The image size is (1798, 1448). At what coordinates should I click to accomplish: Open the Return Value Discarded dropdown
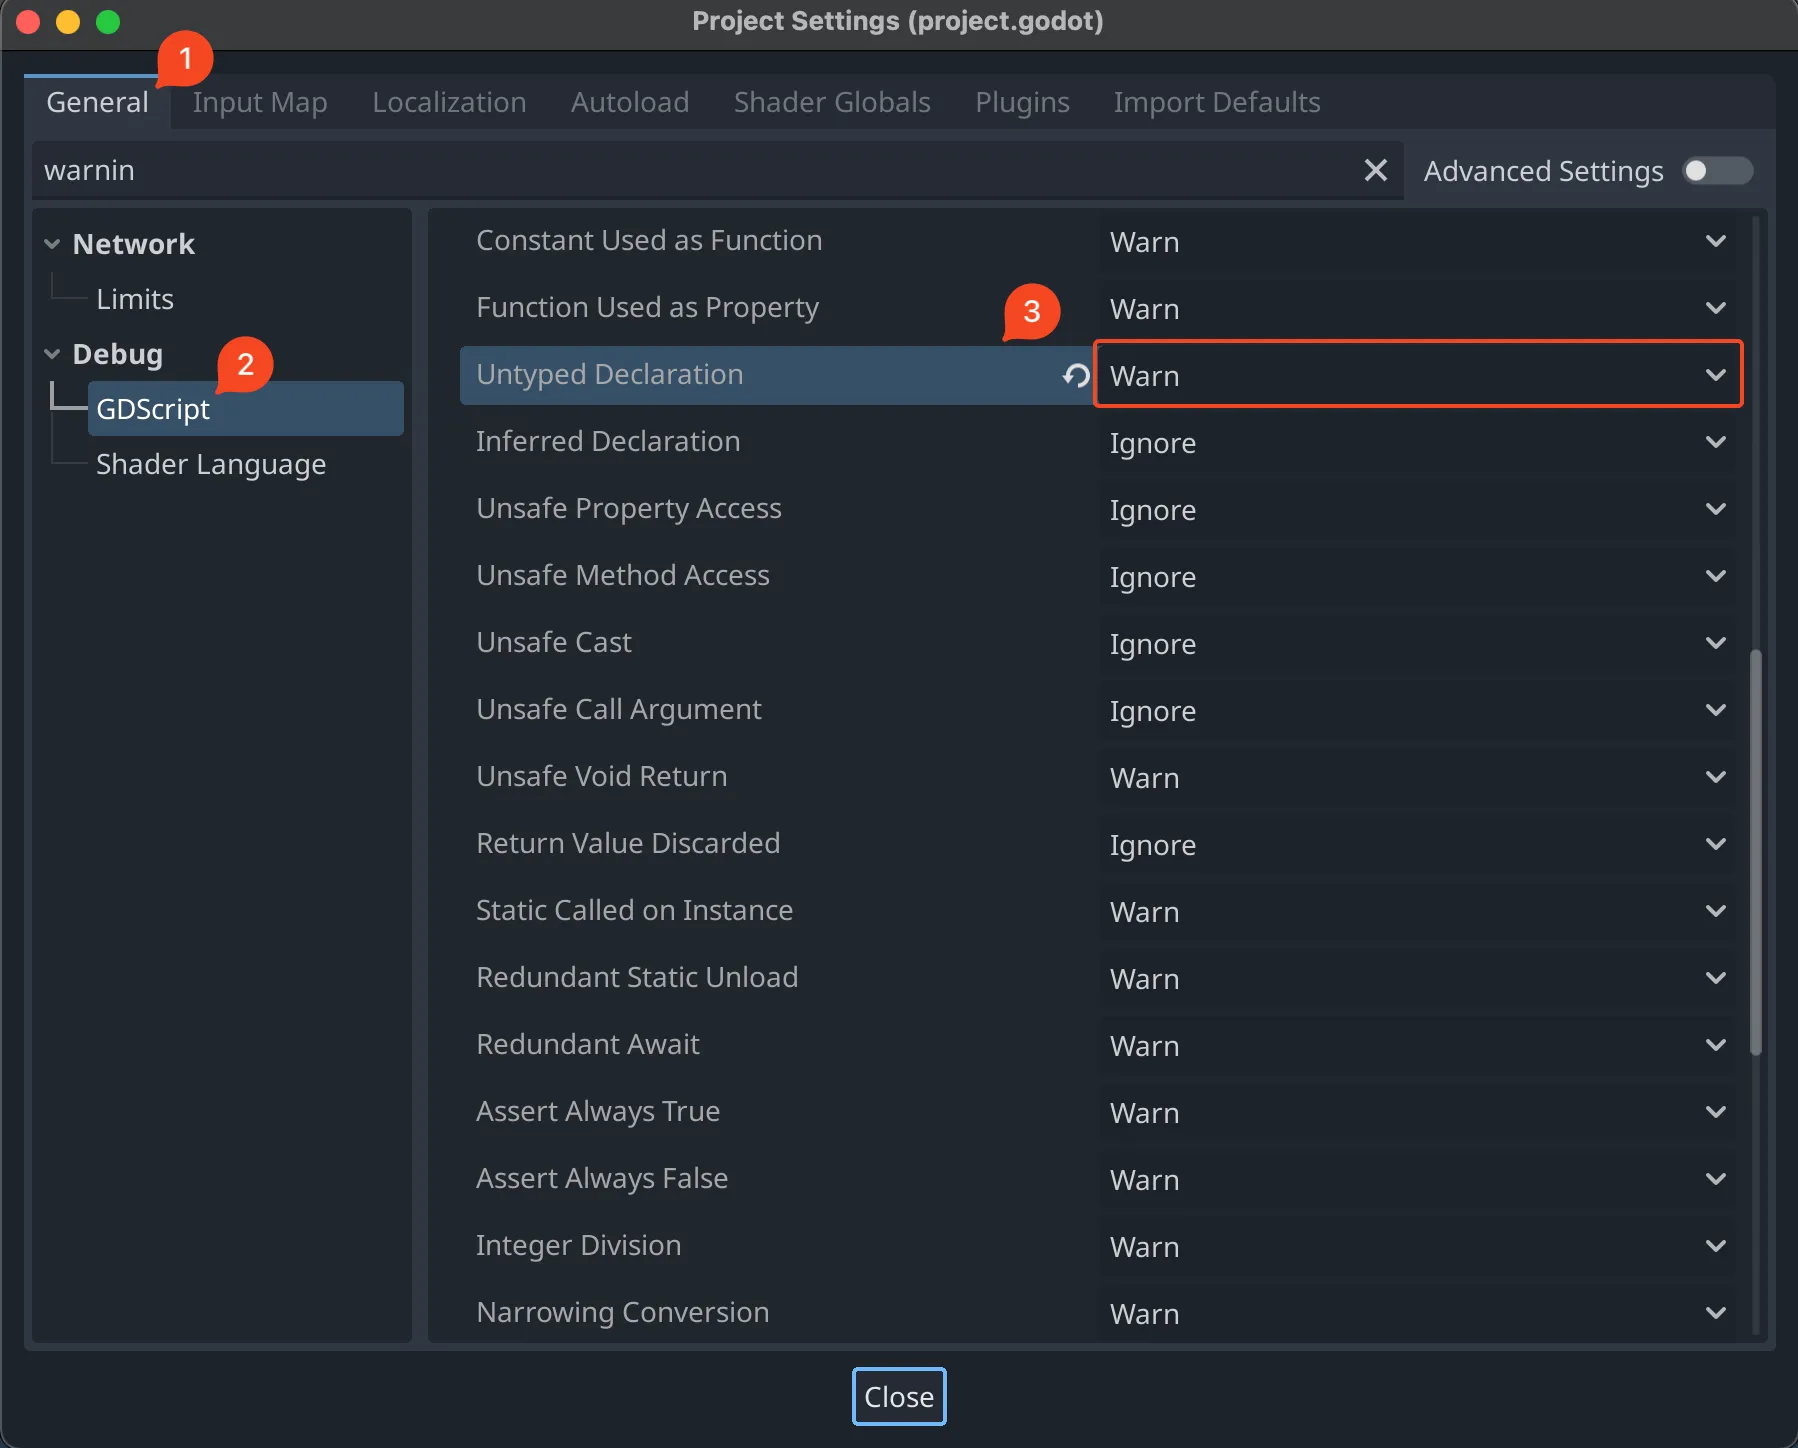(1418, 844)
